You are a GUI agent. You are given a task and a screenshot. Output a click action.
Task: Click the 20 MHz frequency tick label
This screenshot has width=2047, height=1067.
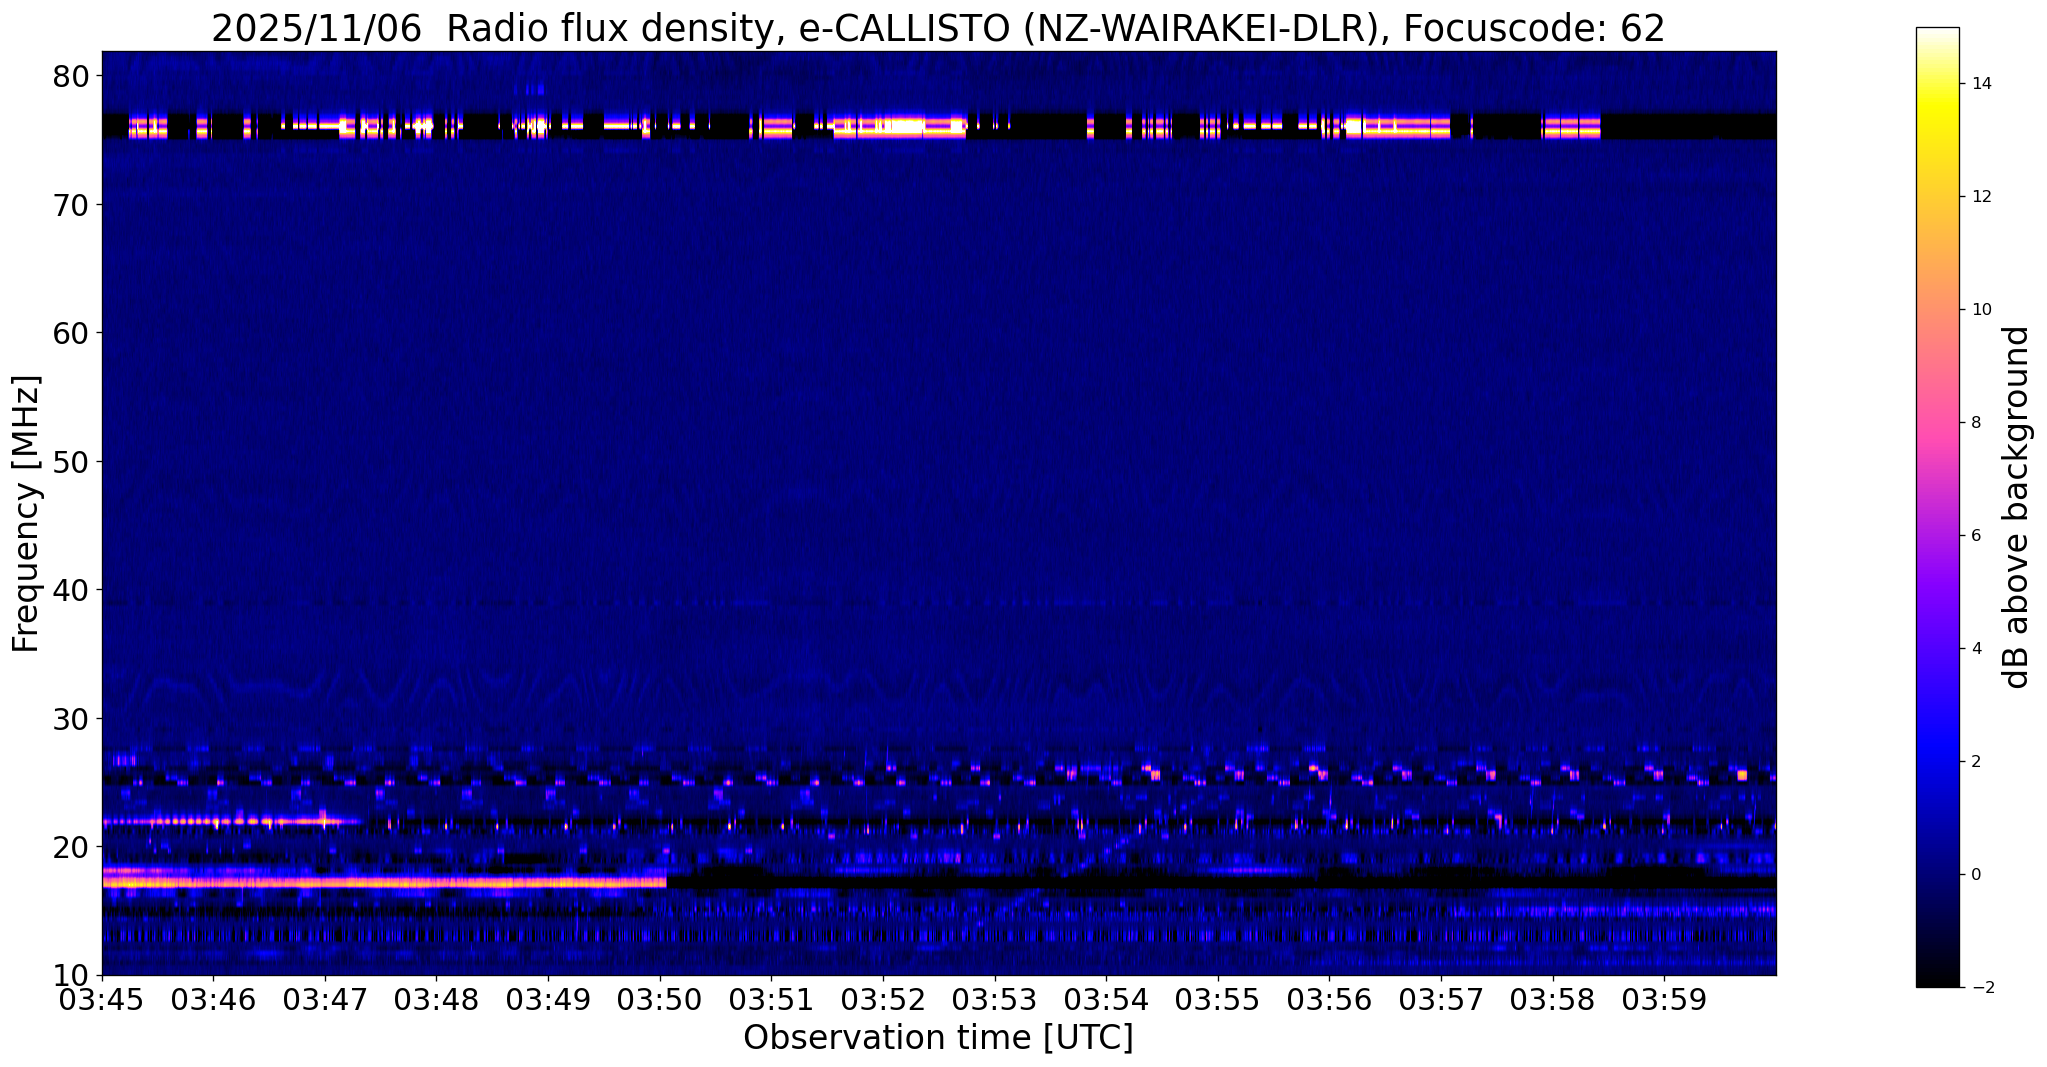coord(71,847)
